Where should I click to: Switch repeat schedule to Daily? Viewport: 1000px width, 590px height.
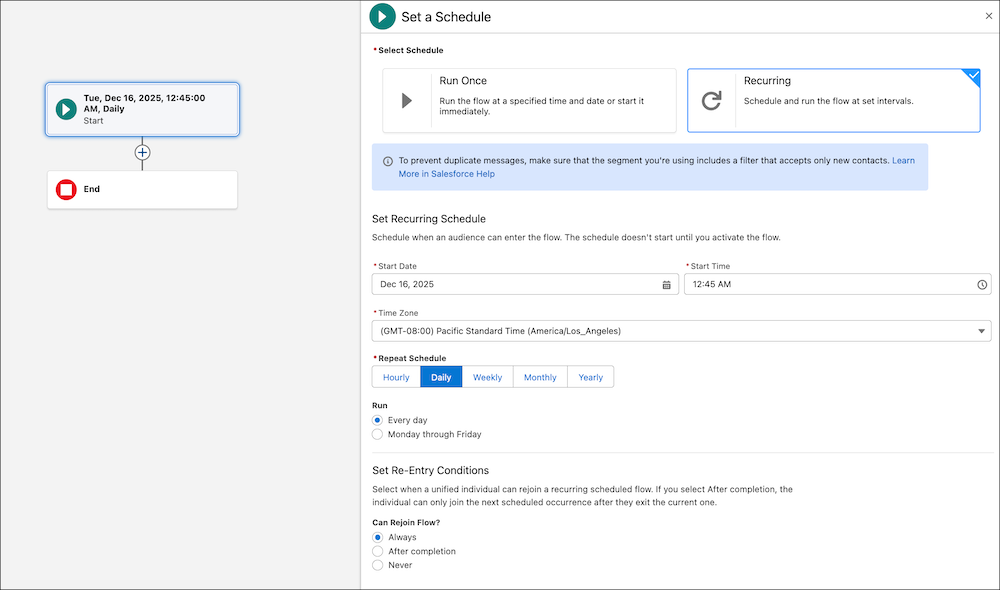click(x=441, y=377)
